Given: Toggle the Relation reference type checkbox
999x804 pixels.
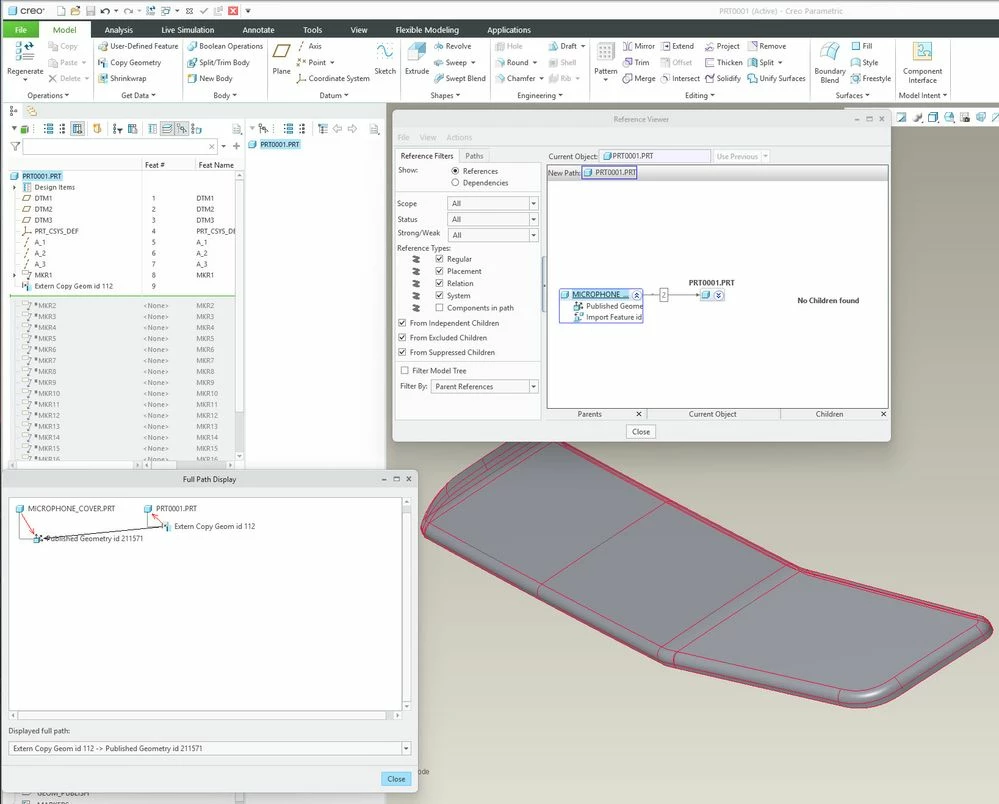Looking at the screenshot, I should click(439, 283).
